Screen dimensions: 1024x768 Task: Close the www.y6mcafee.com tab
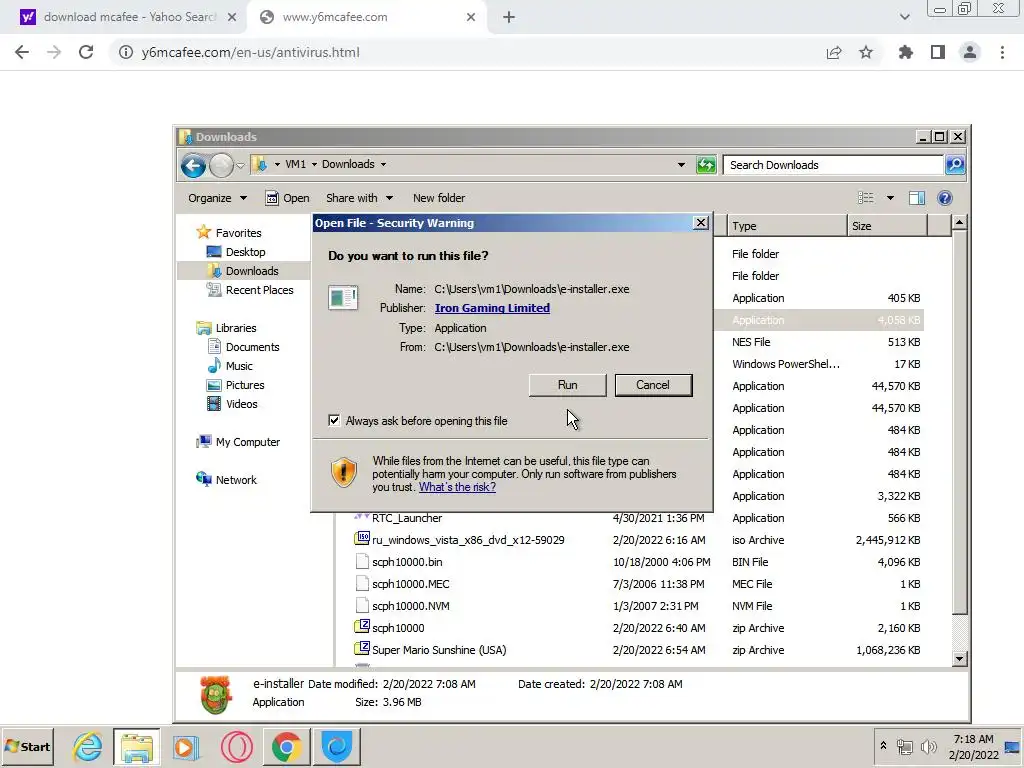pyautogui.click(x=471, y=17)
